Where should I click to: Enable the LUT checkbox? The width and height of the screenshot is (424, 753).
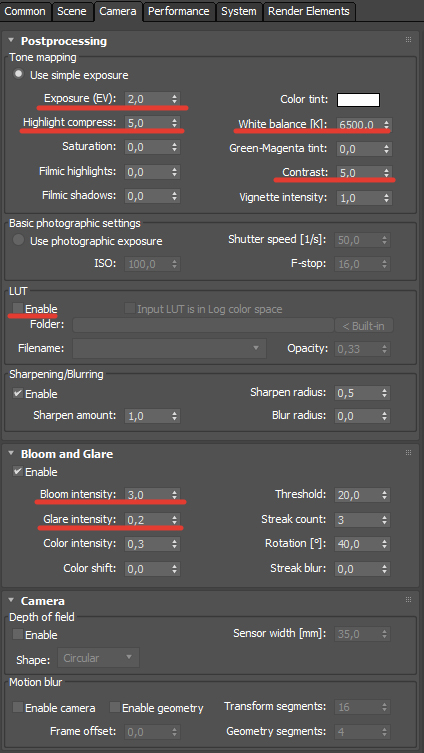pyautogui.click(x=18, y=308)
